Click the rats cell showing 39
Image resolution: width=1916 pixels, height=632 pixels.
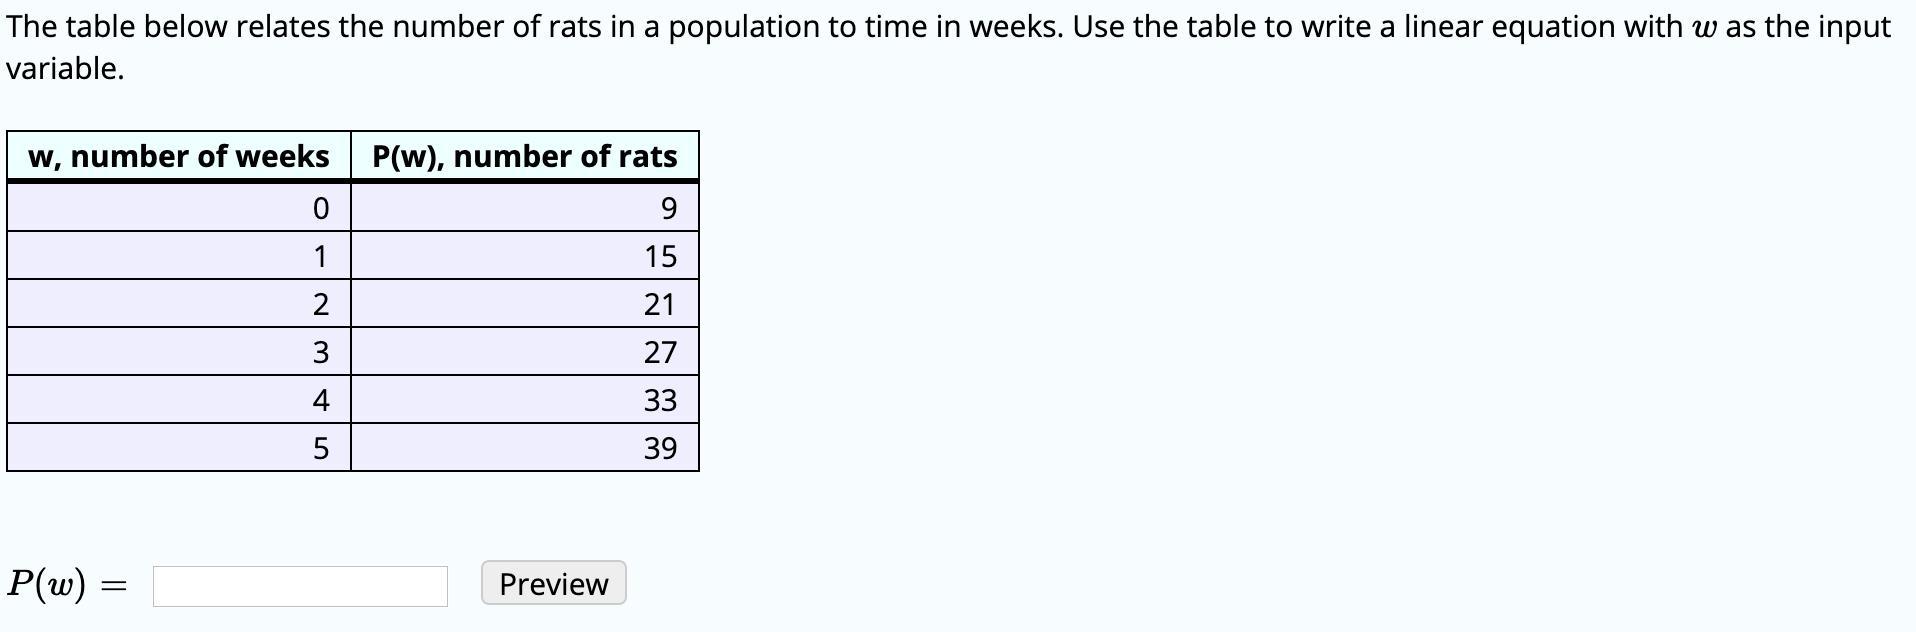525,448
